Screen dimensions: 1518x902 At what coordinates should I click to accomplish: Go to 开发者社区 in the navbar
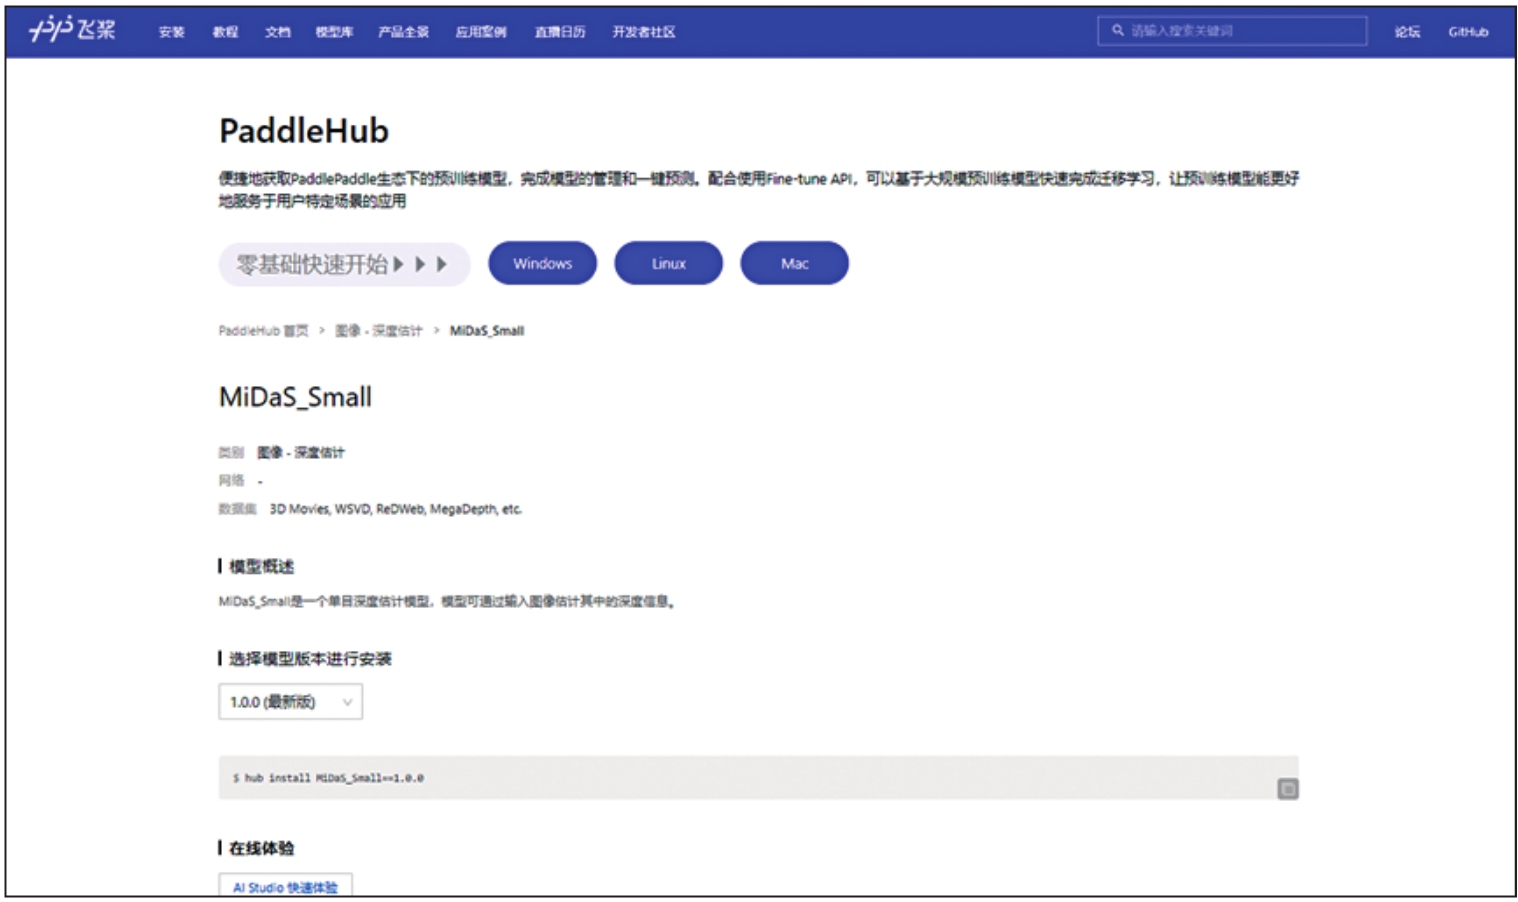644,32
